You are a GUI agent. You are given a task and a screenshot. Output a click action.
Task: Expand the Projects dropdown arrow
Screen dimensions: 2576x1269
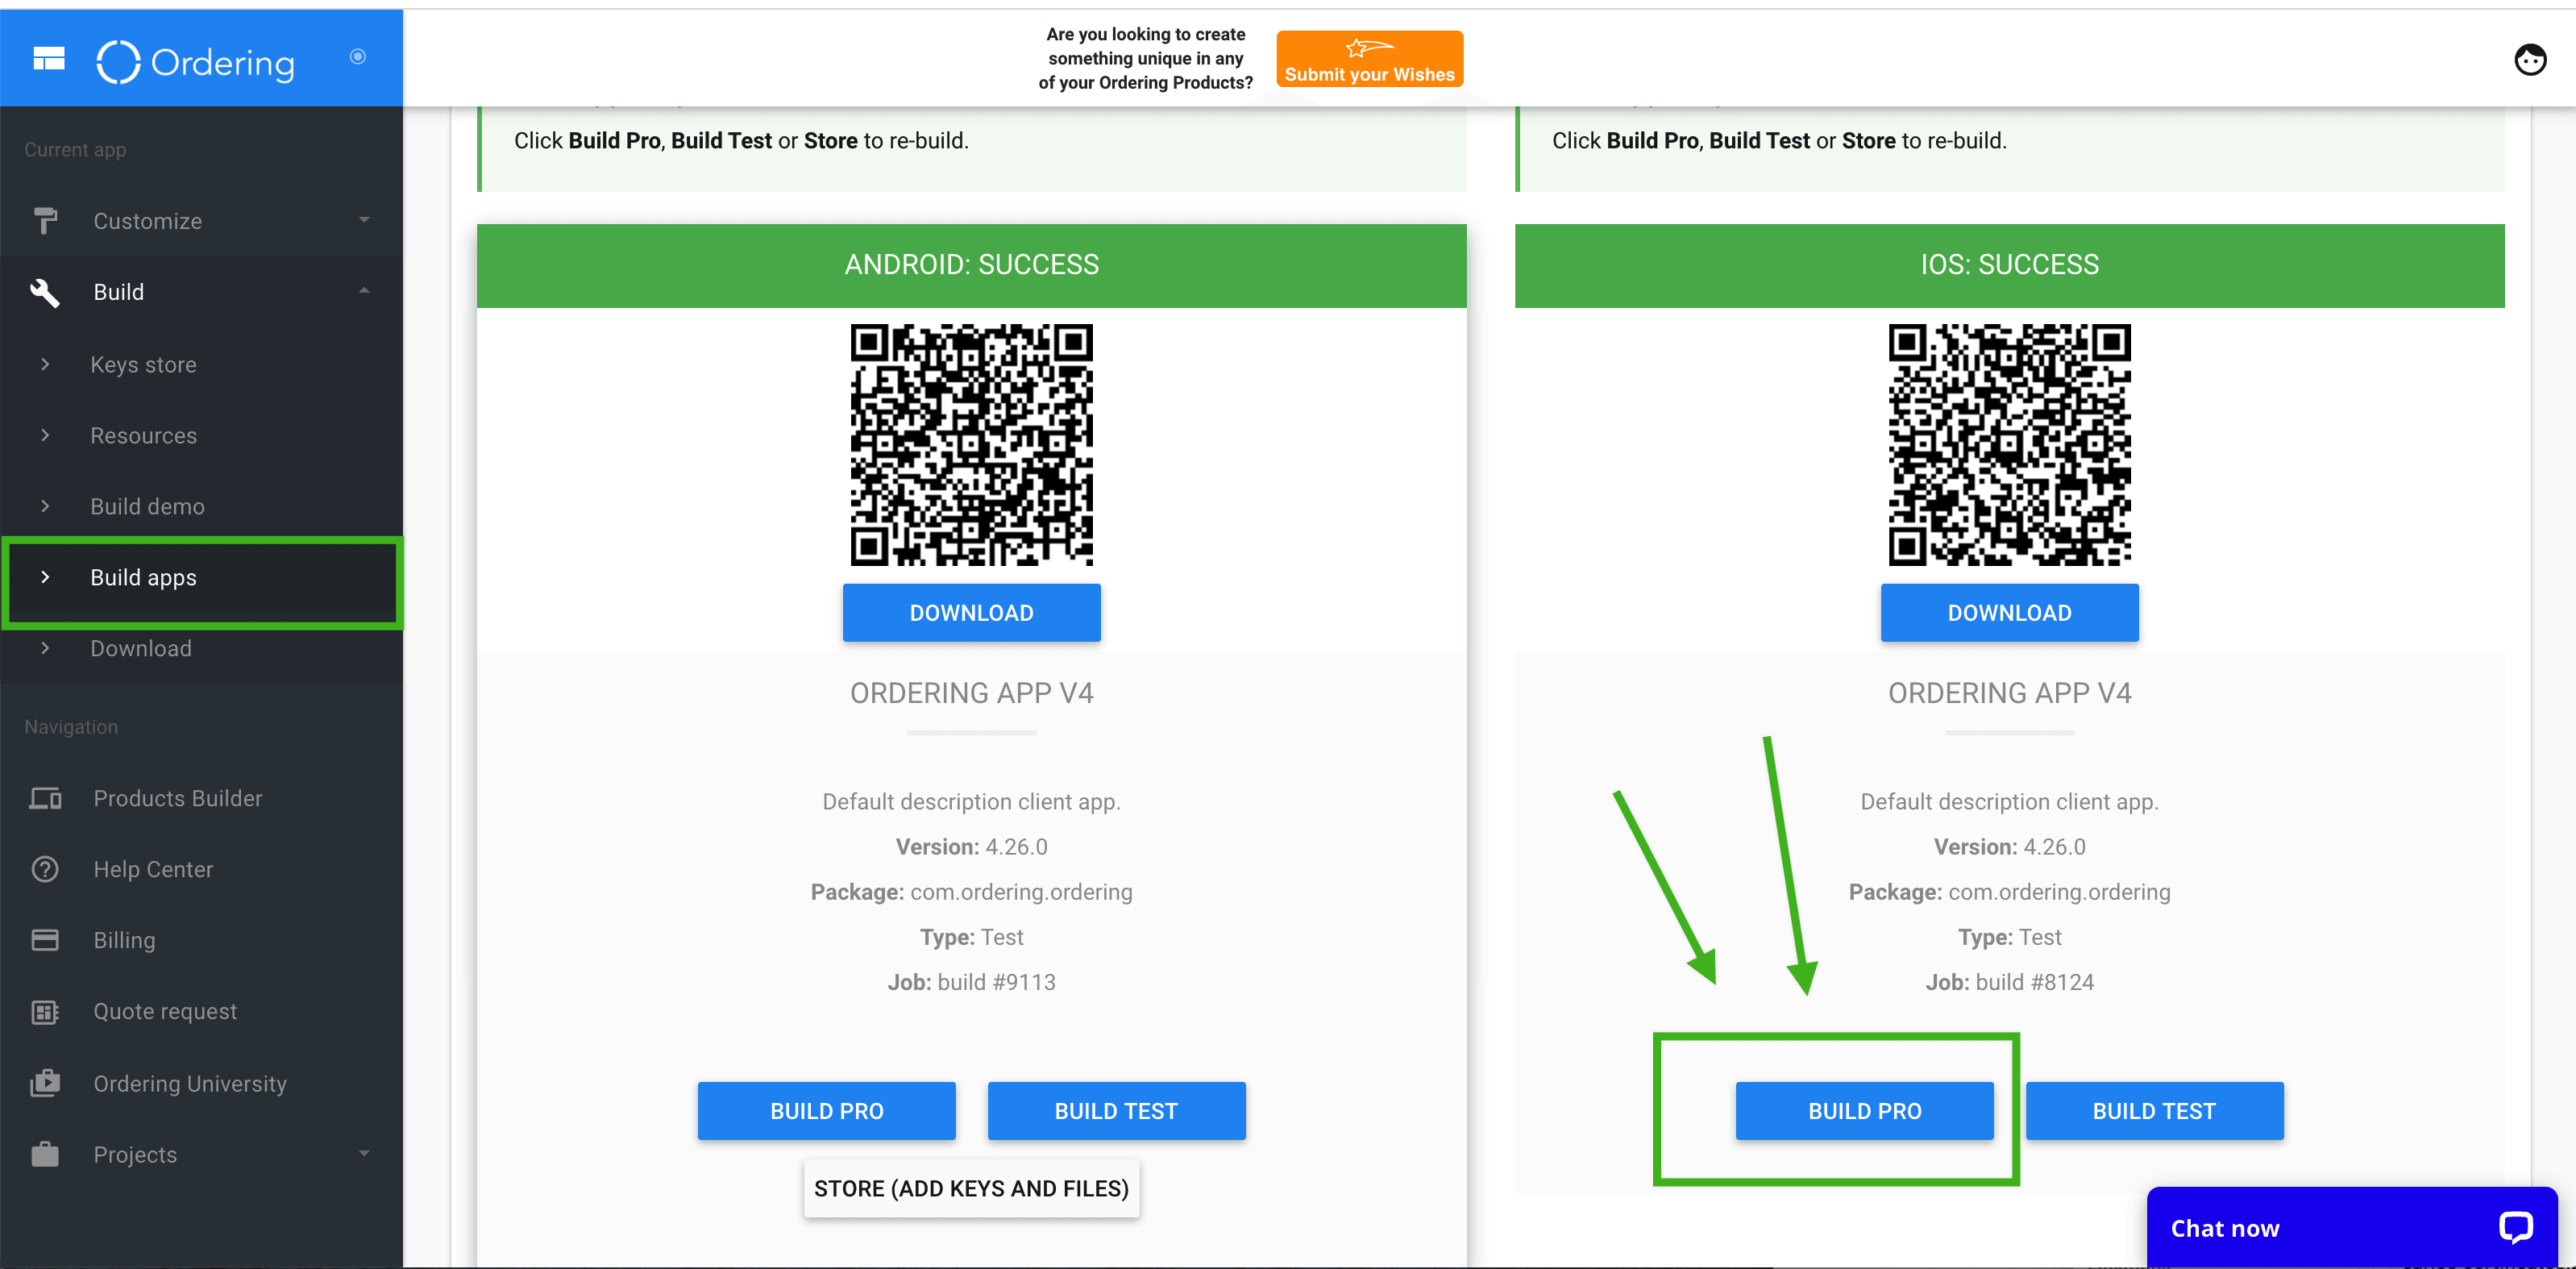(364, 1154)
